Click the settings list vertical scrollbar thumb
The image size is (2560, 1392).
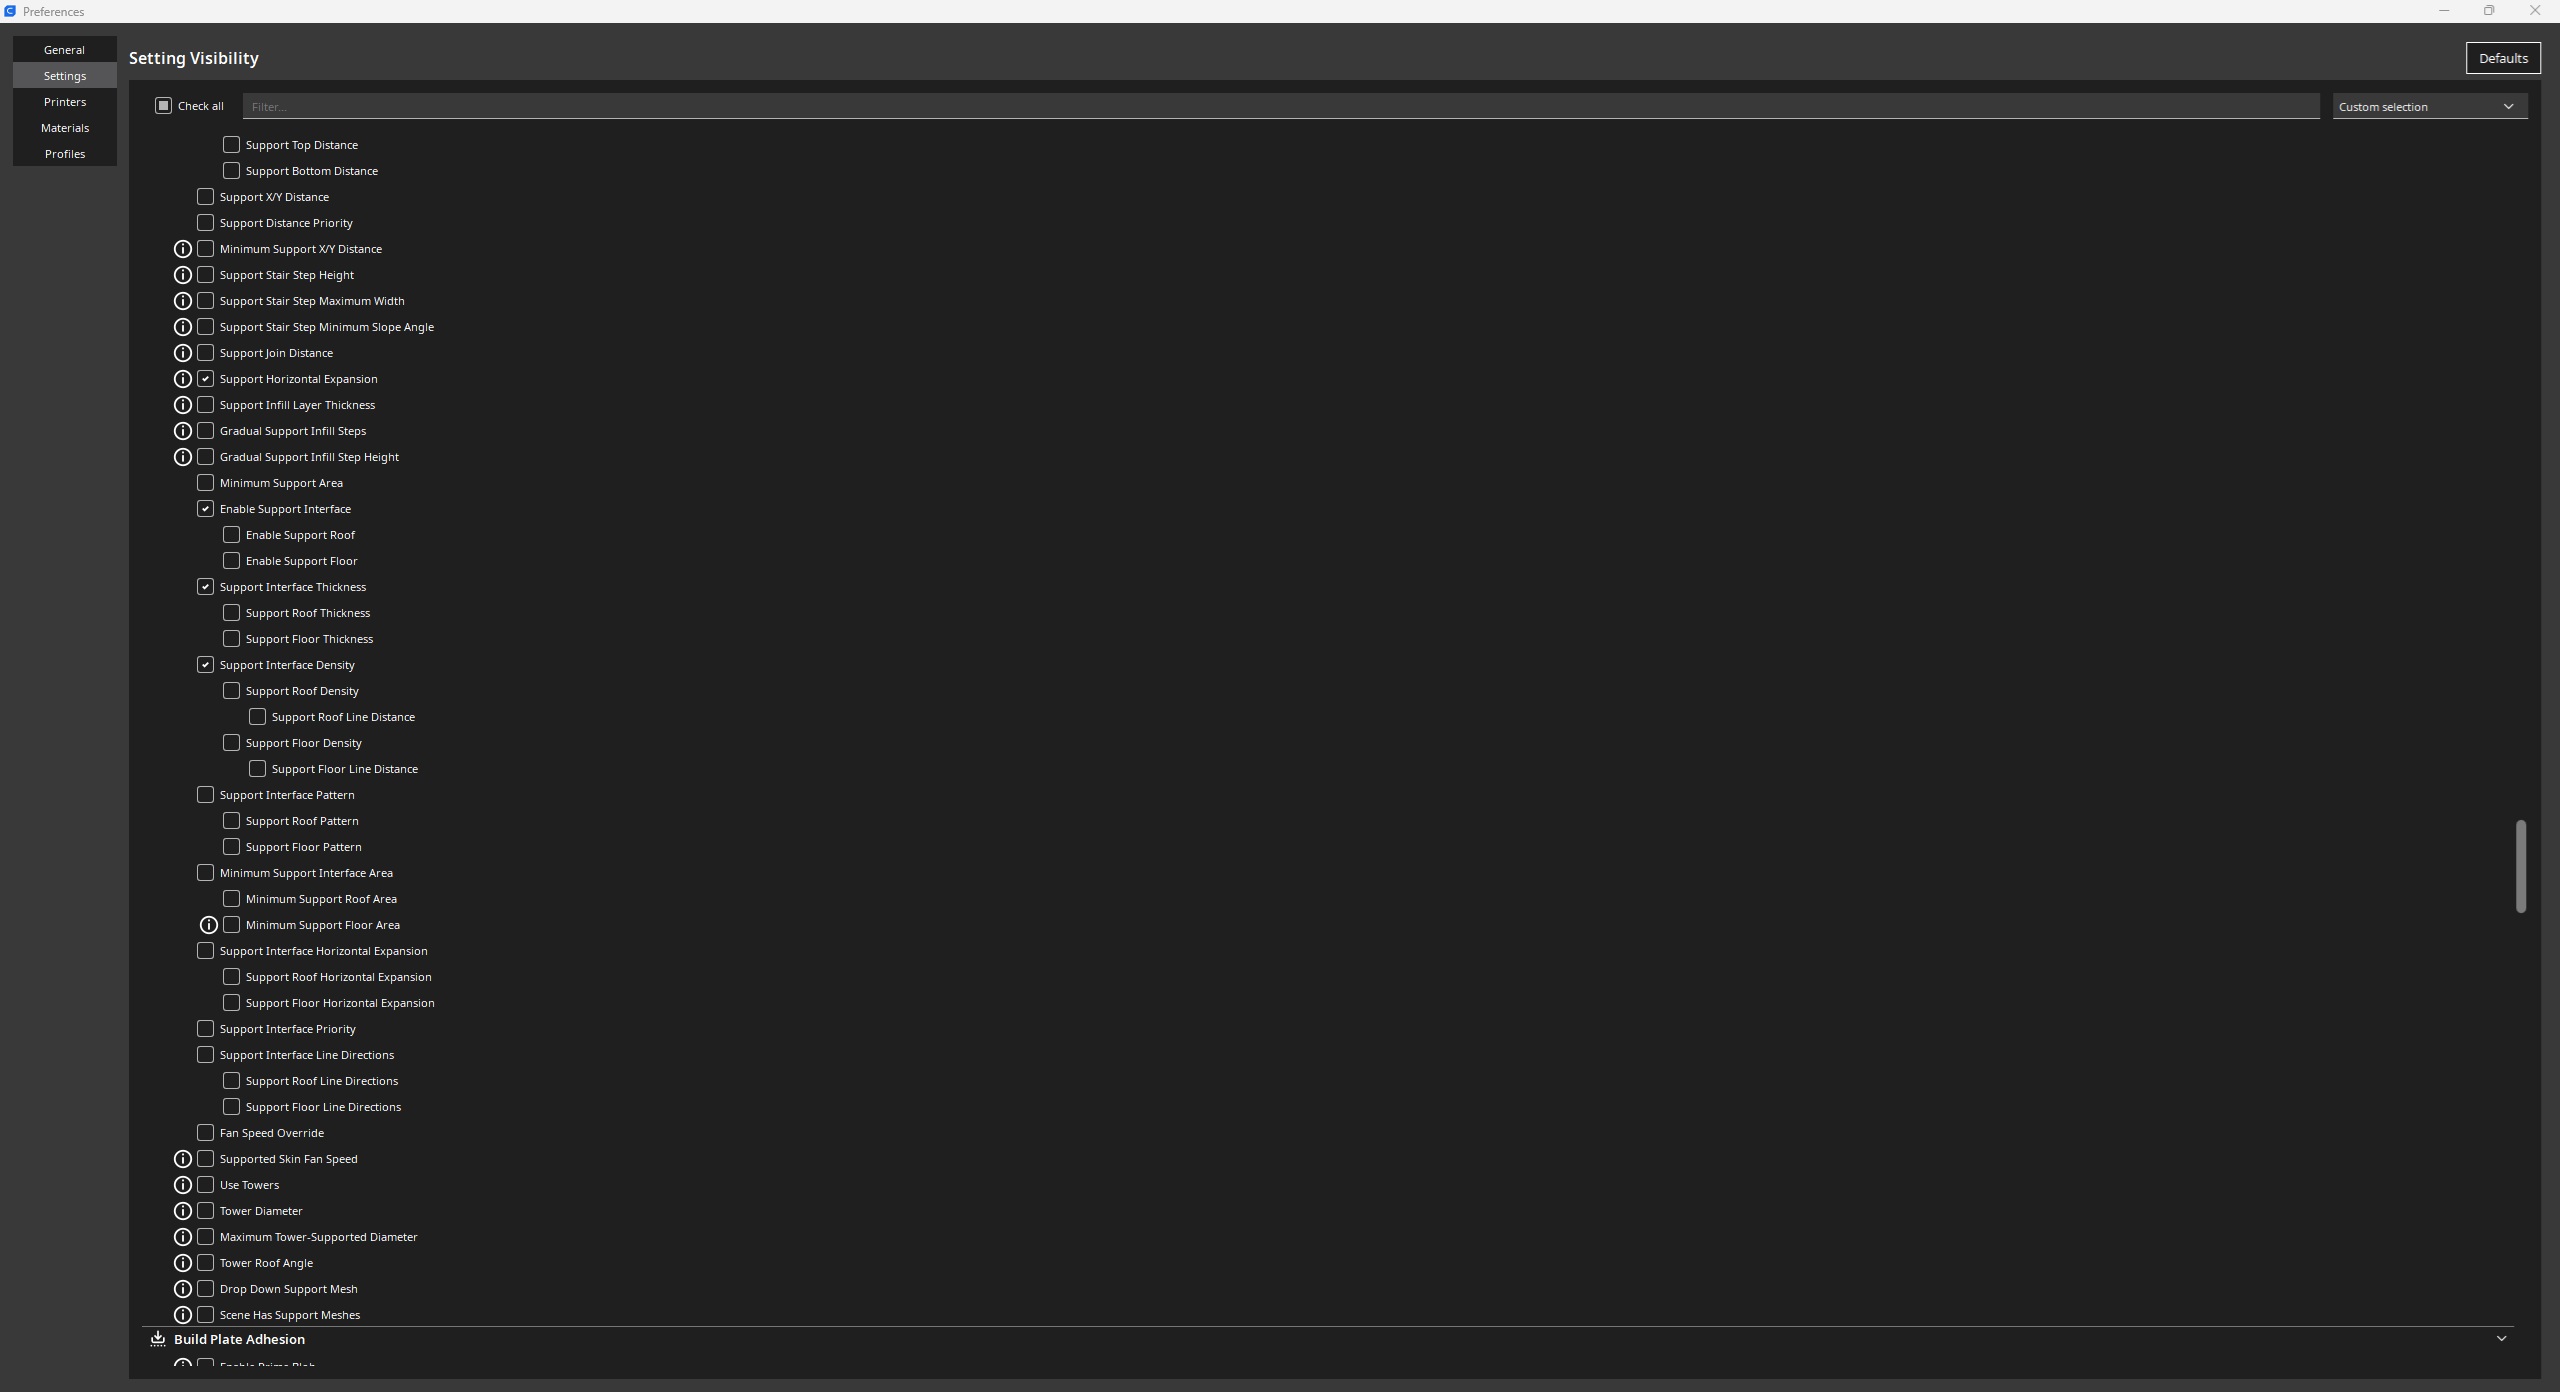(x=2521, y=866)
